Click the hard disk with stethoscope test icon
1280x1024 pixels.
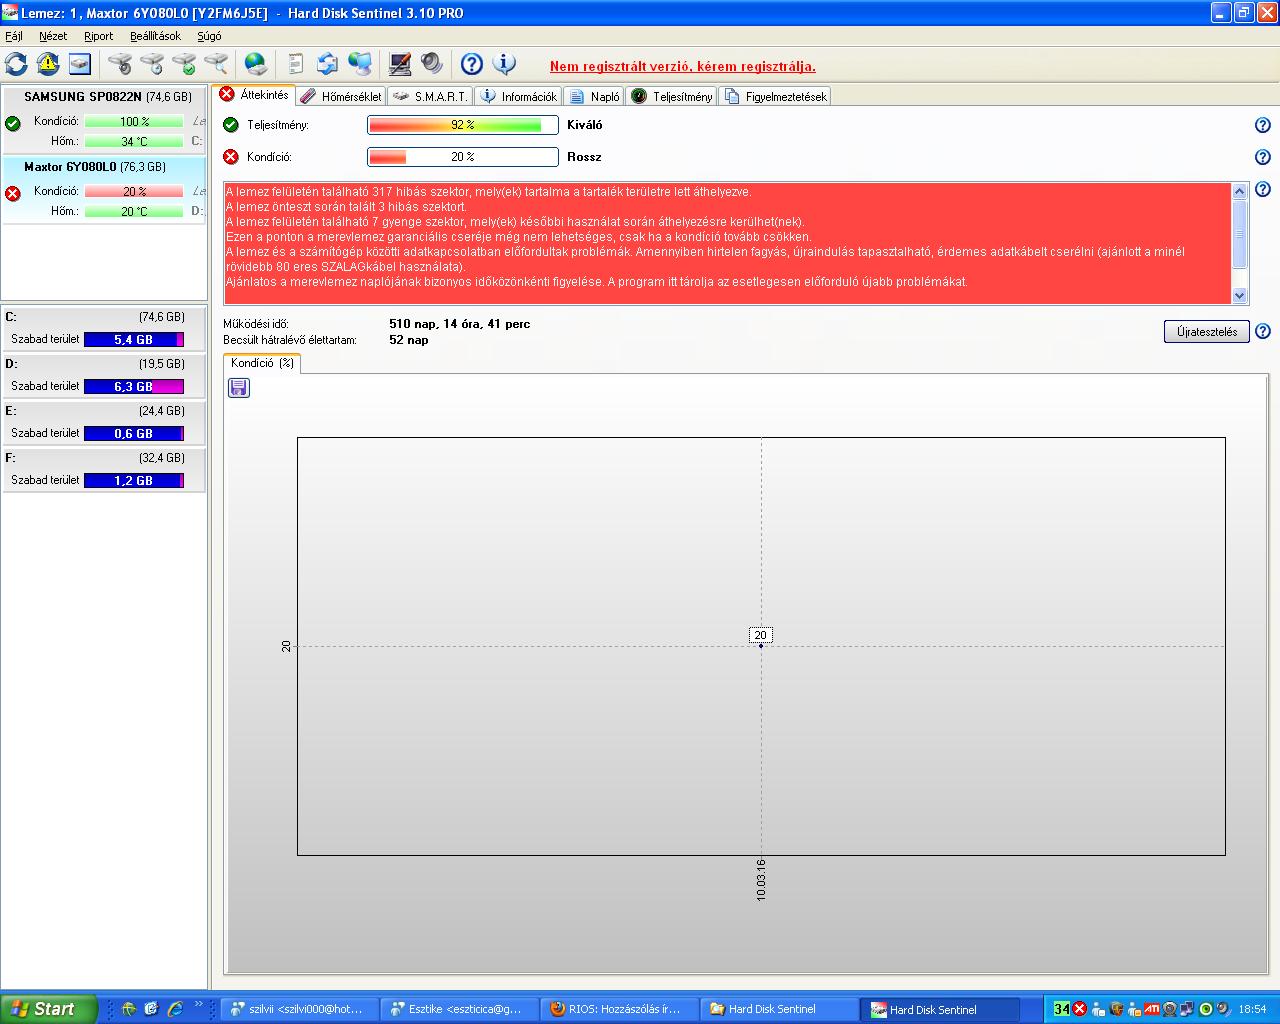(120, 64)
